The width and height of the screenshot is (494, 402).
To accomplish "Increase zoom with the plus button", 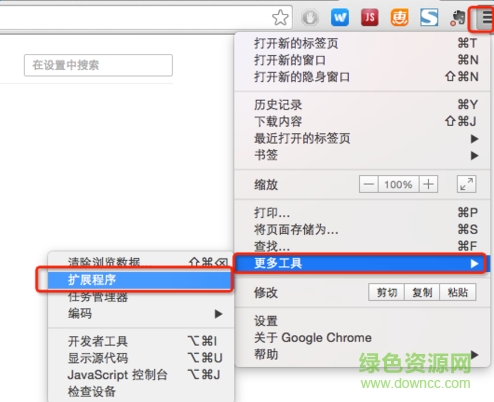I will 428,184.
